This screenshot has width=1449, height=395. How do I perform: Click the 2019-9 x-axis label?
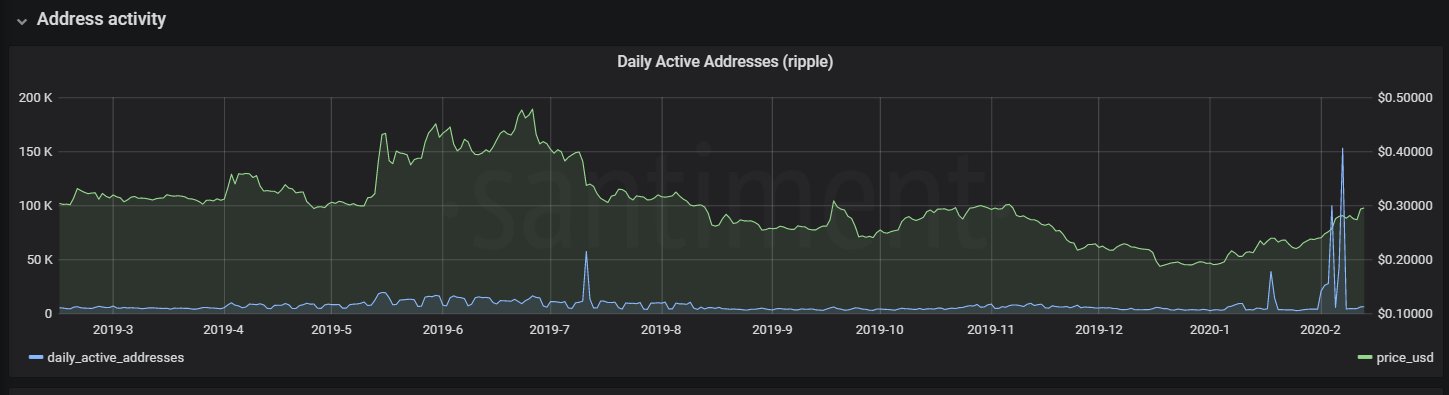[772, 328]
